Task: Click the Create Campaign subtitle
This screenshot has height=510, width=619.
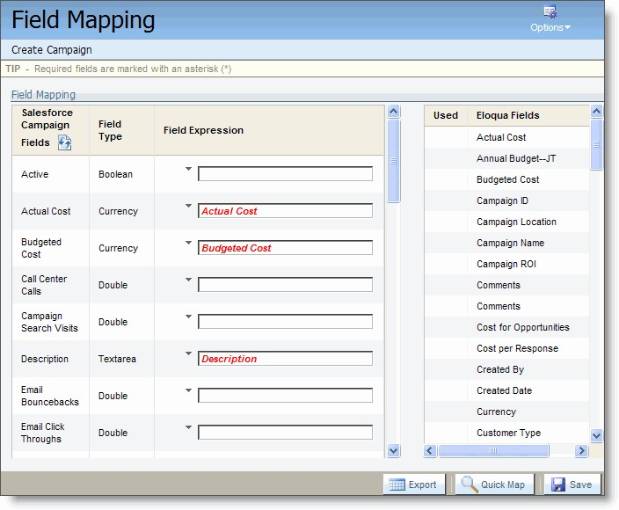Action: [52, 50]
